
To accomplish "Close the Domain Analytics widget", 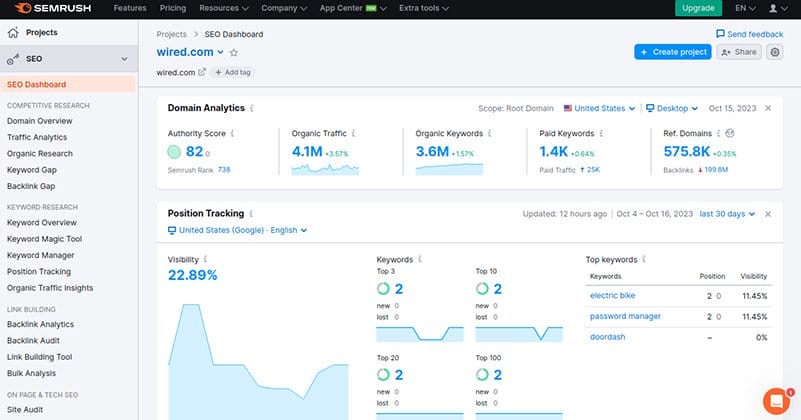I will click(768, 108).
